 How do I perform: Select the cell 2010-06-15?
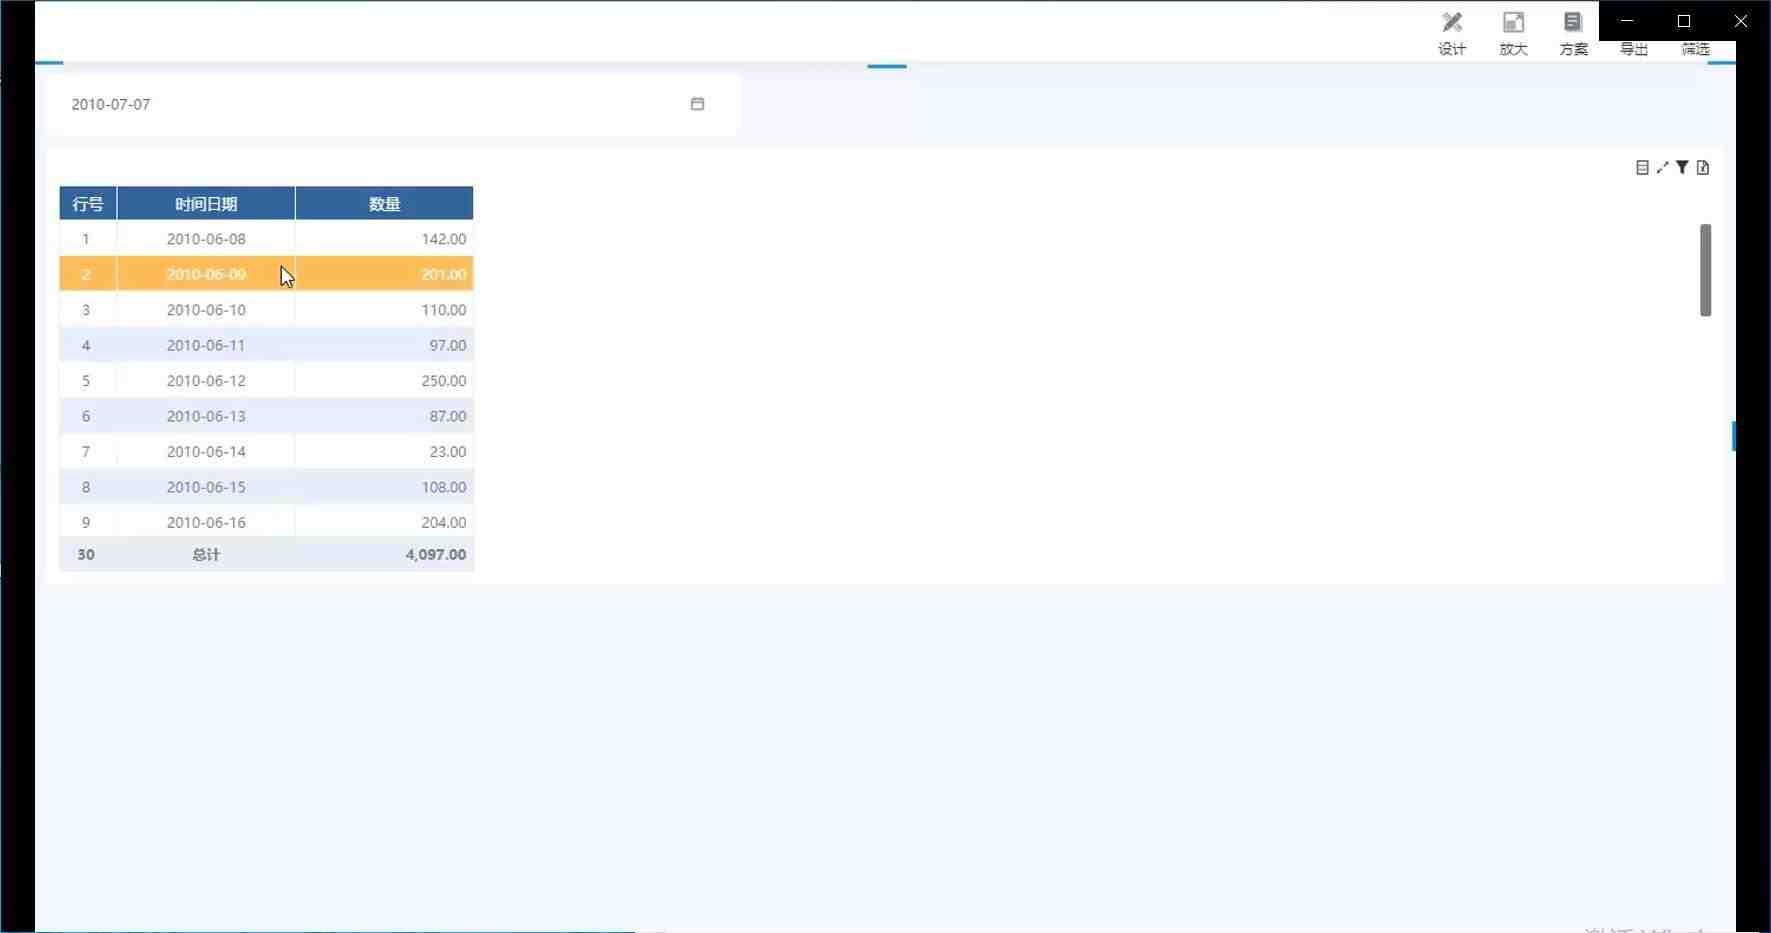[206, 487]
